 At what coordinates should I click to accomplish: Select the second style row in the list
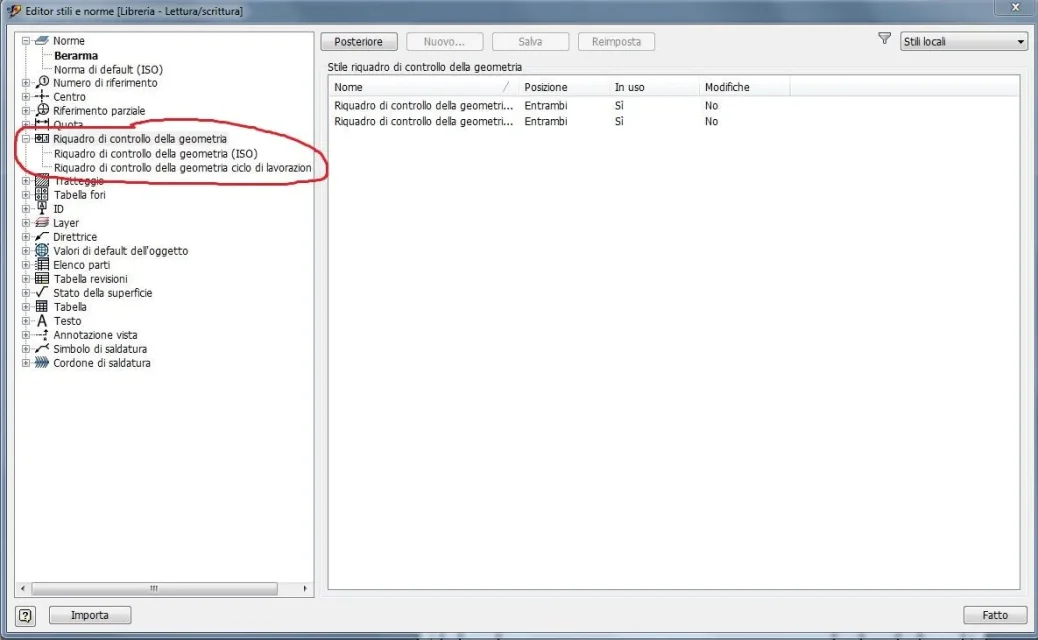click(673, 121)
